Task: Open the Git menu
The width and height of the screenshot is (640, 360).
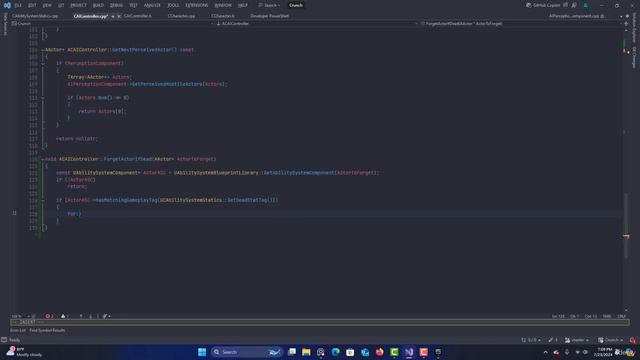Action: tap(61, 5)
